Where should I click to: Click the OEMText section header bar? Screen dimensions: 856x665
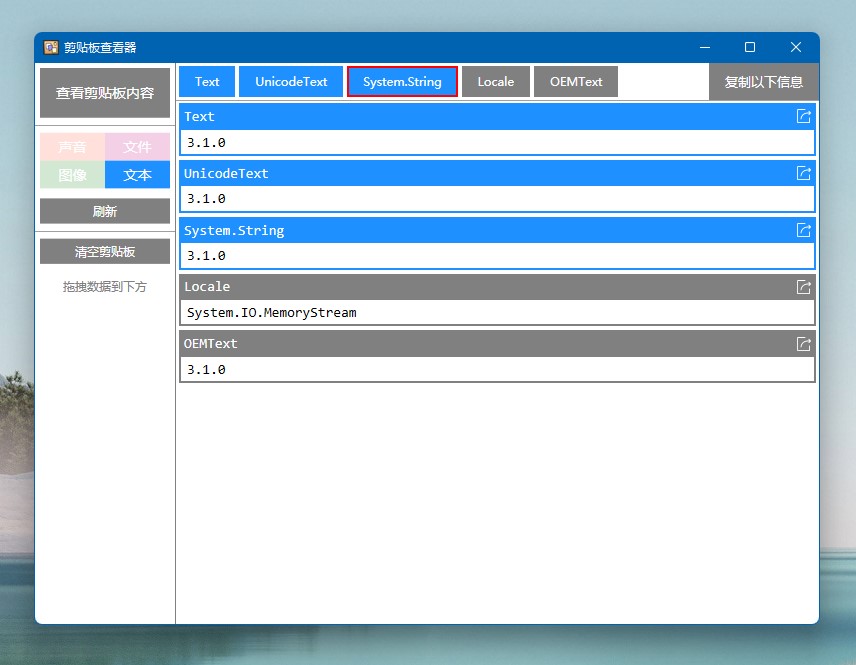pyautogui.click(x=497, y=343)
